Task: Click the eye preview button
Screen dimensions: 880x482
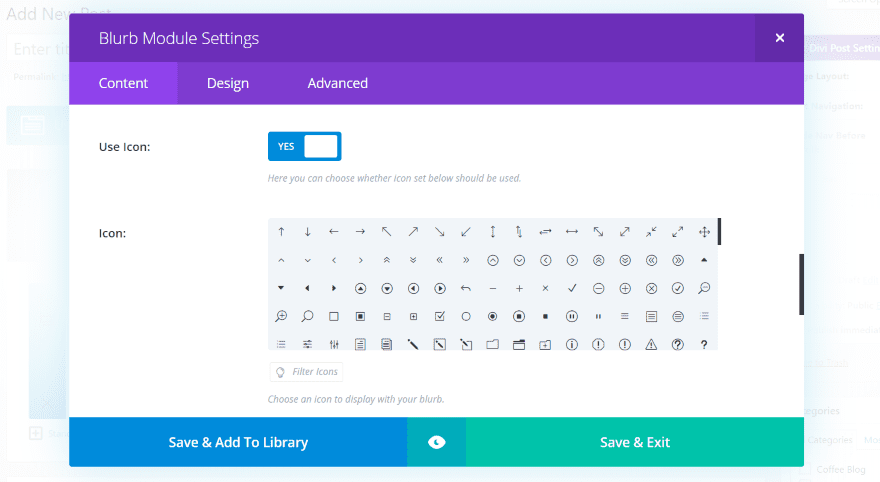Action: [436, 442]
